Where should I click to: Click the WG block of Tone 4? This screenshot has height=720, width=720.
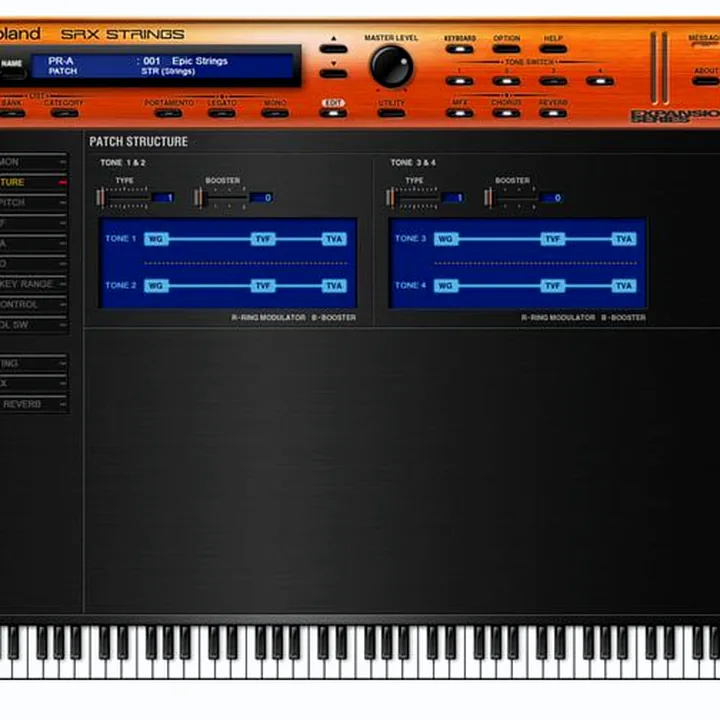(x=446, y=286)
